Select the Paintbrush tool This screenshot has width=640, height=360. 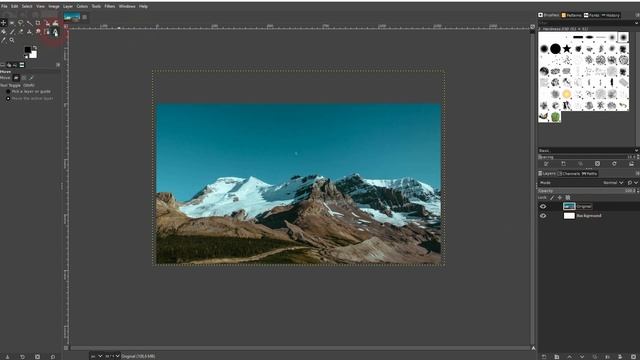point(12,32)
